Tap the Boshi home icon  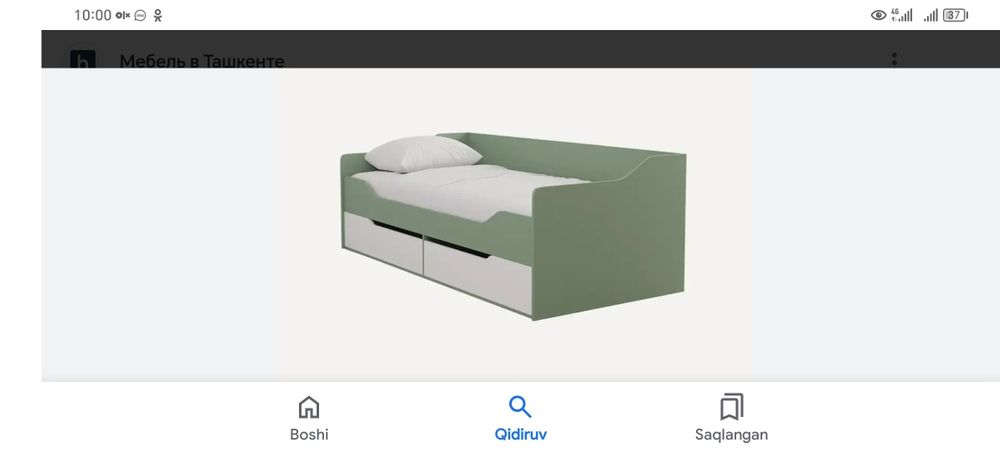(309, 407)
